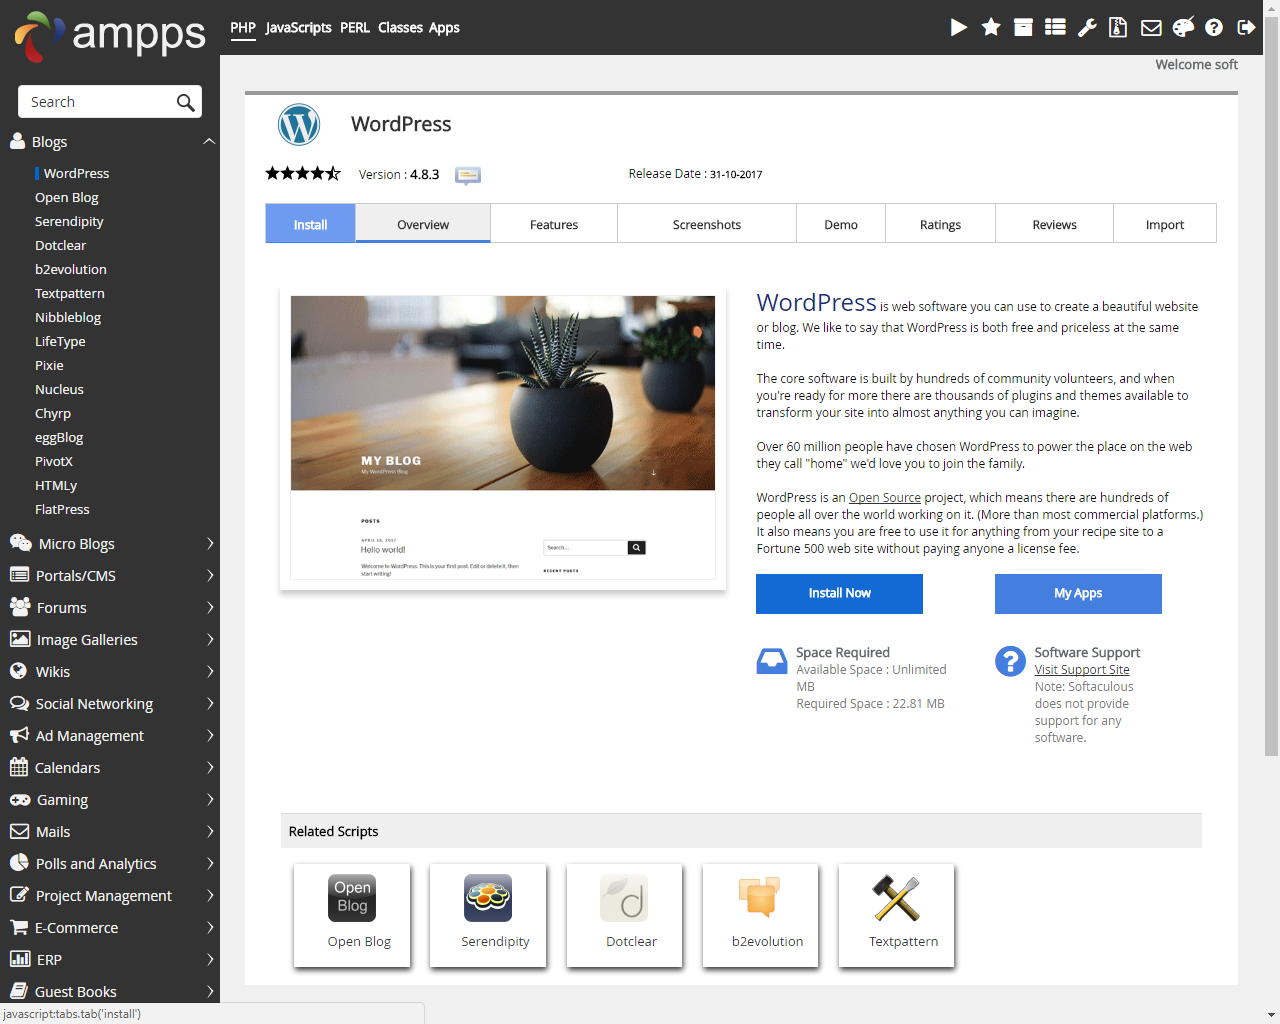Click the My Apps button
Screen dimensions: 1280x1024
click(1078, 593)
